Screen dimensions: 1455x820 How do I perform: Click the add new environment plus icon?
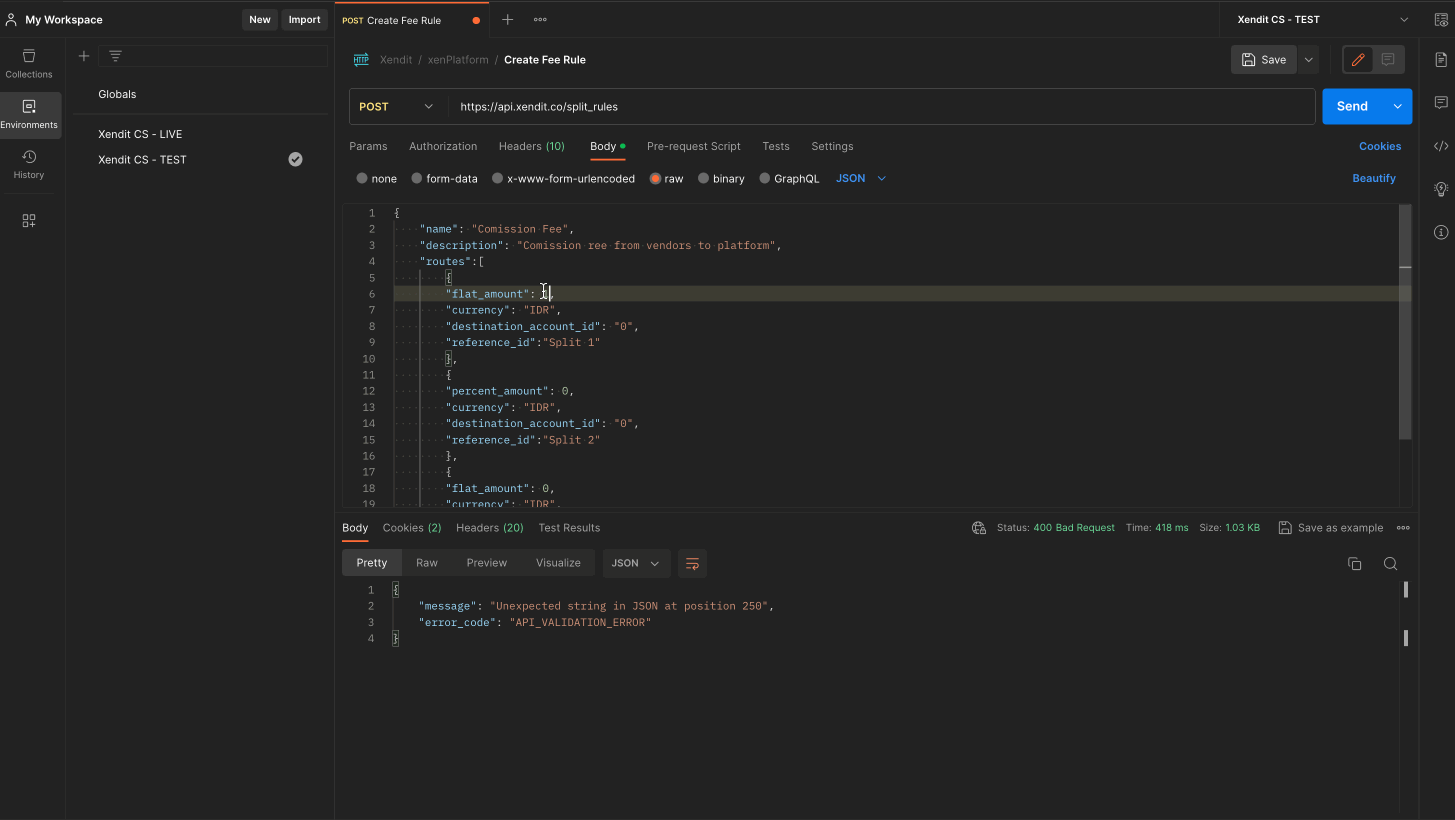pyautogui.click(x=84, y=56)
